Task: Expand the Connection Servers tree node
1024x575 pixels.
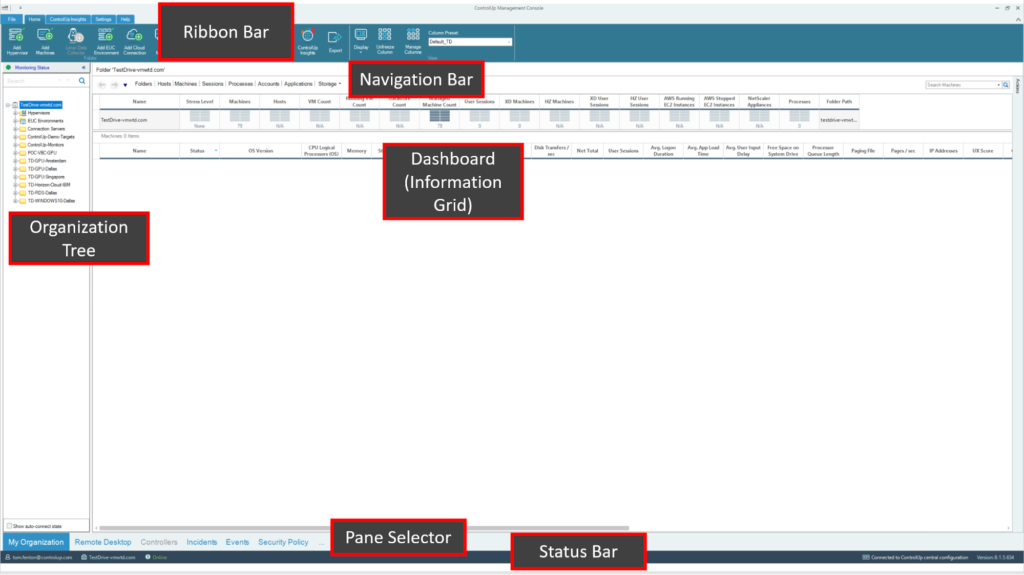Action: tap(15, 129)
